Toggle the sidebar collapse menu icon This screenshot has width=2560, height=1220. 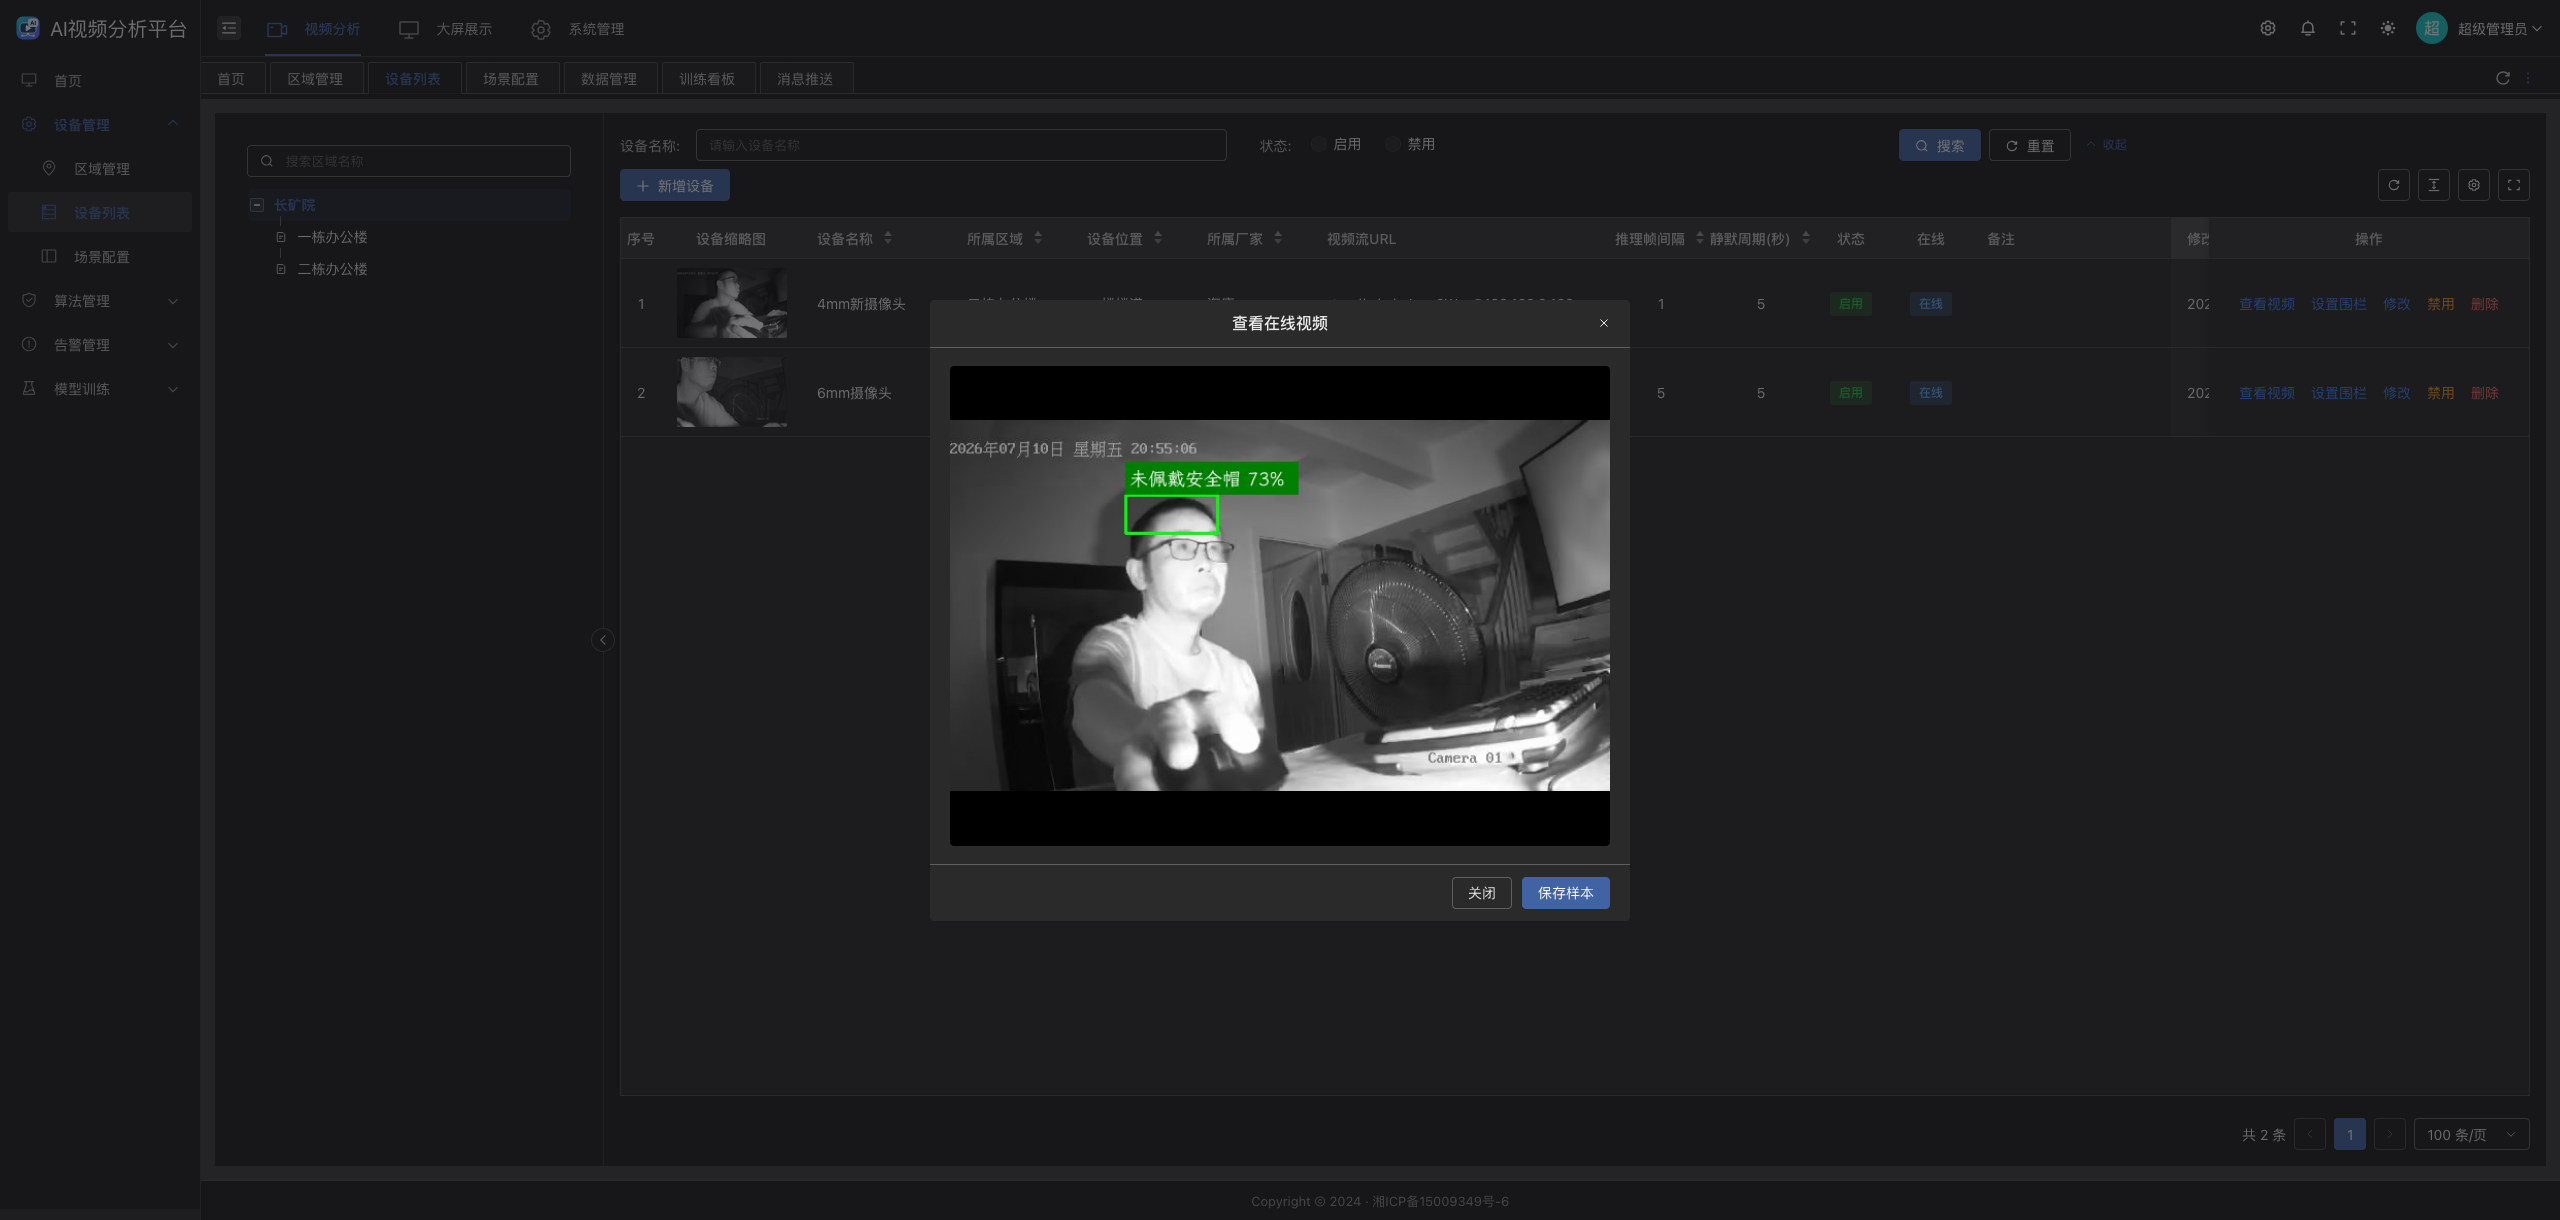click(x=229, y=28)
